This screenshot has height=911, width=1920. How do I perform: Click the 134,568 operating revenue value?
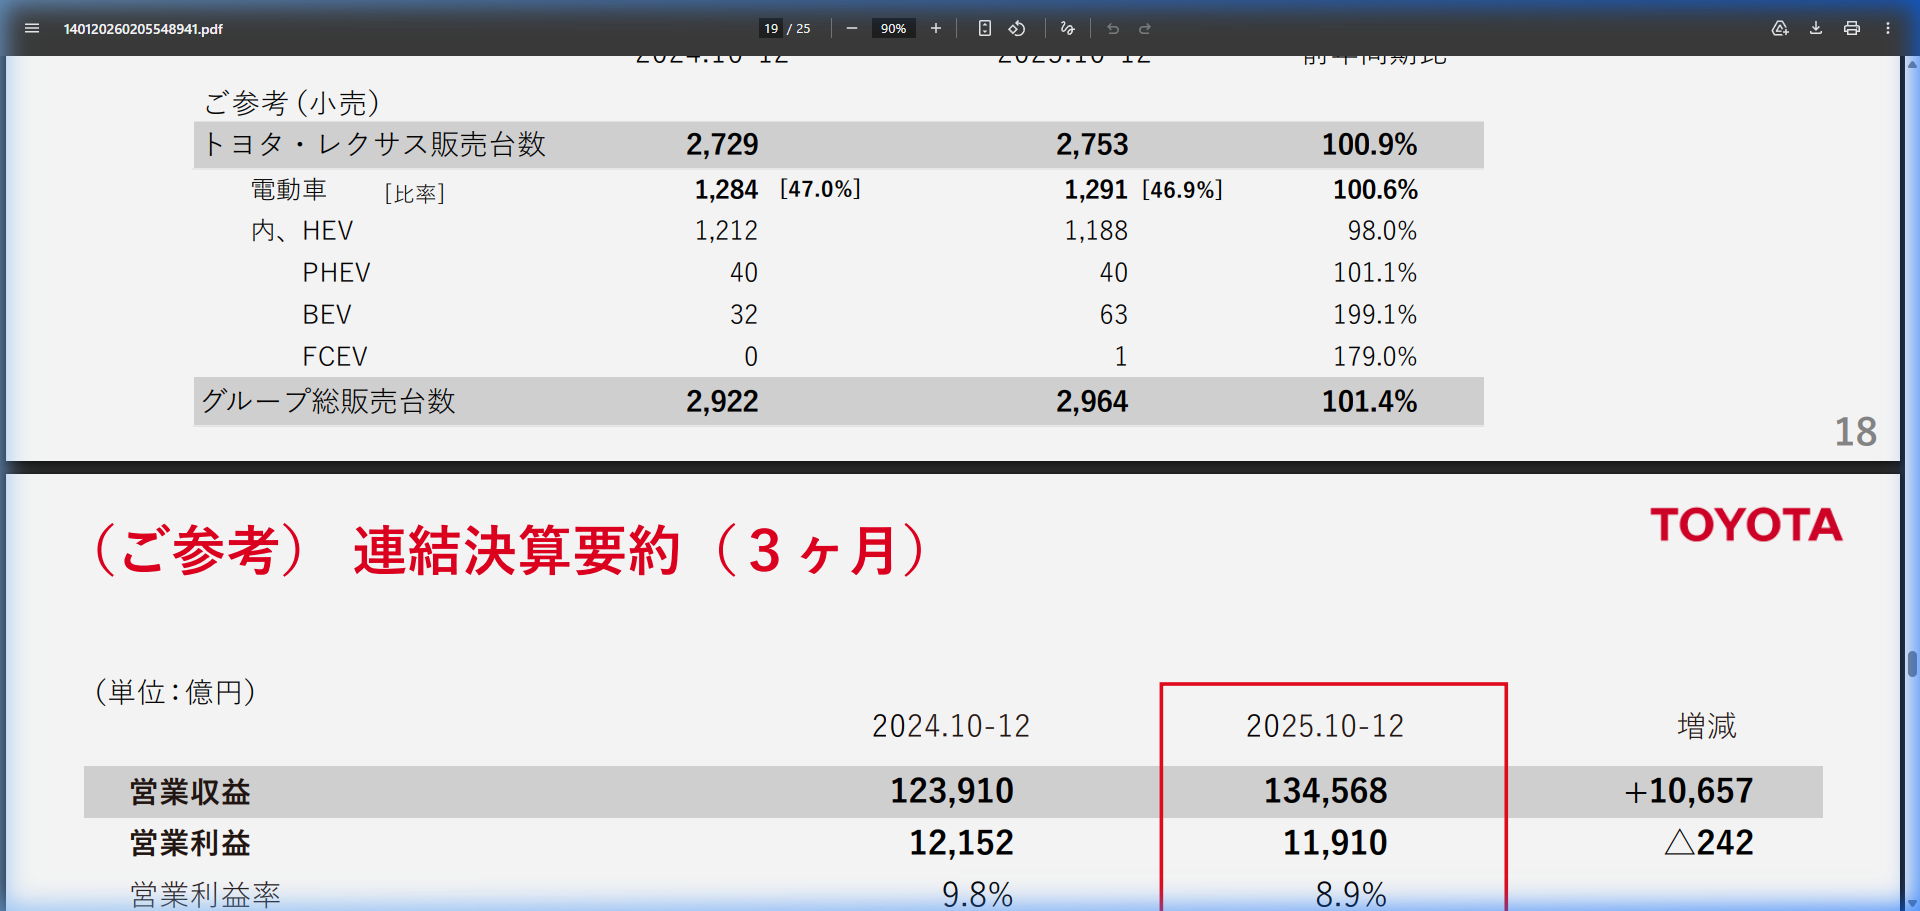coord(1325,791)
